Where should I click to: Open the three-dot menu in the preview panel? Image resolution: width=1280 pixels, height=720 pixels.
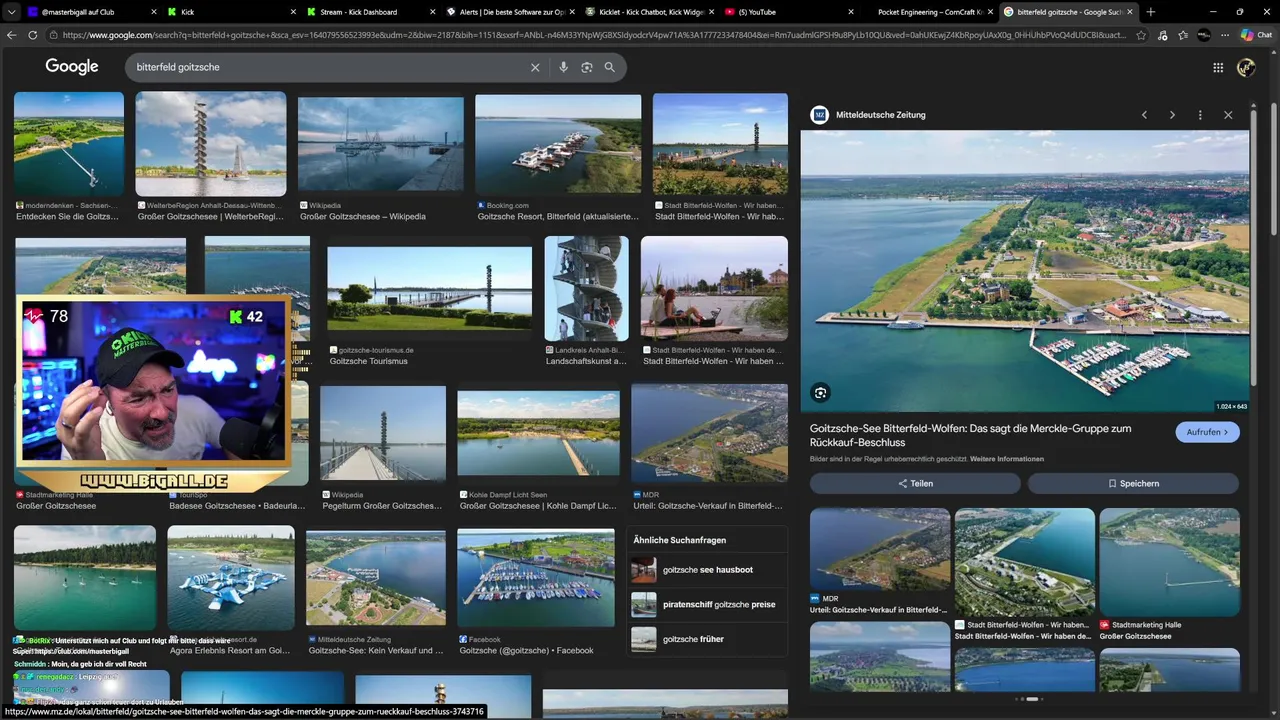pos(1200,115)
